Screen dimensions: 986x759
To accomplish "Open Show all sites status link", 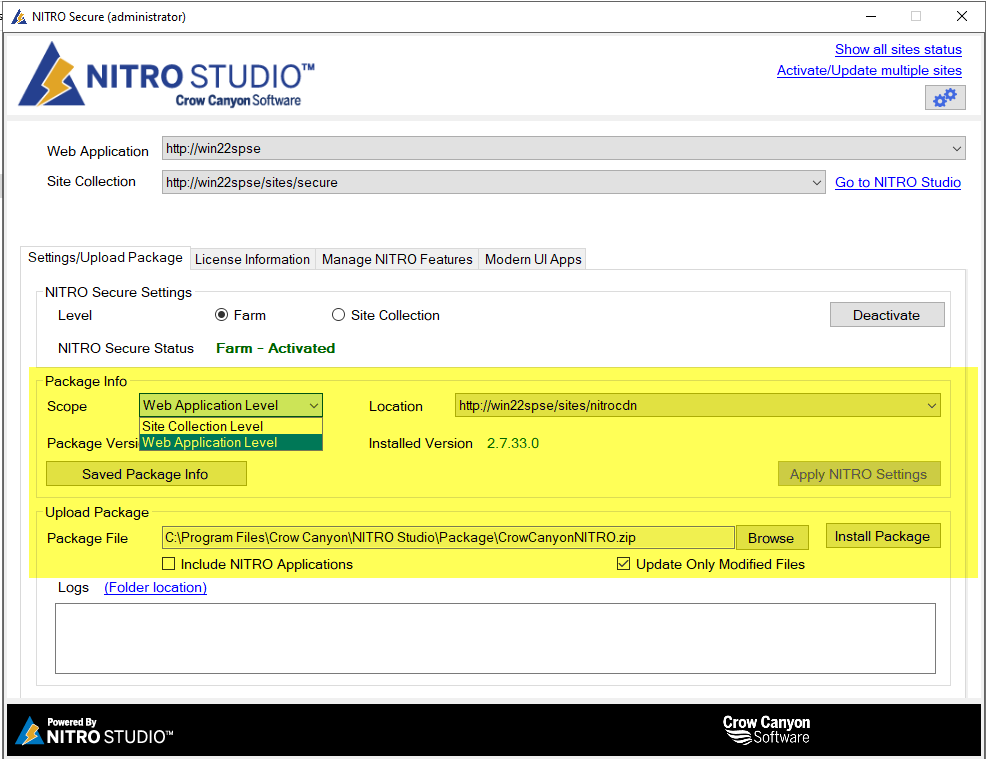I will 898,50.
